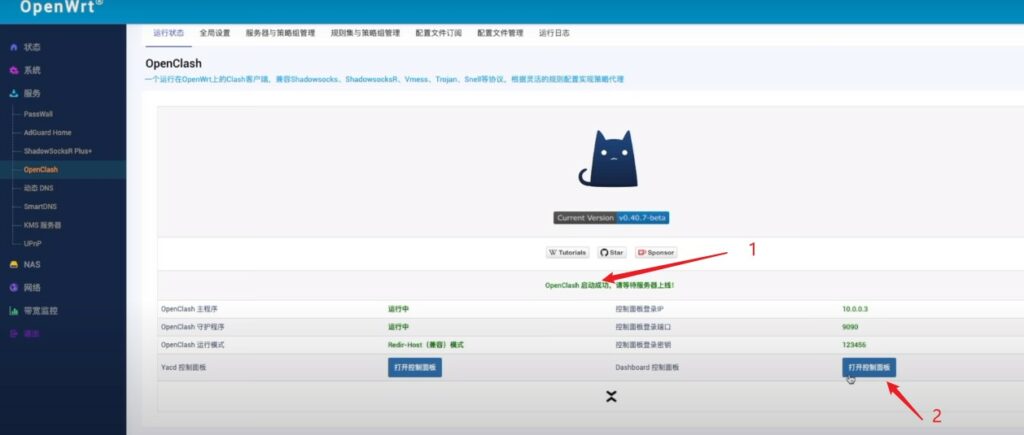Open SmartDNS in the sidebar
1024x435 pixels.
40,206
